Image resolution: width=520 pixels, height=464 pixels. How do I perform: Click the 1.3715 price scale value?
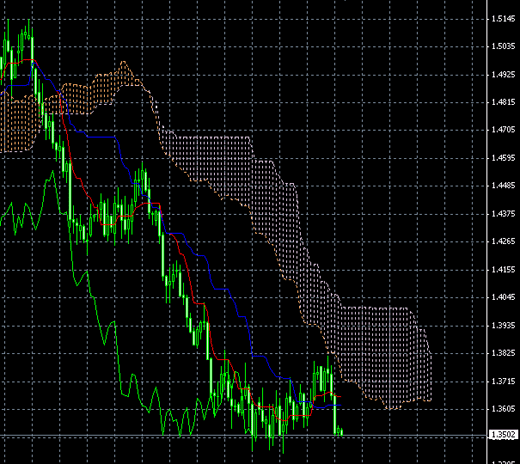click(504, 381)
